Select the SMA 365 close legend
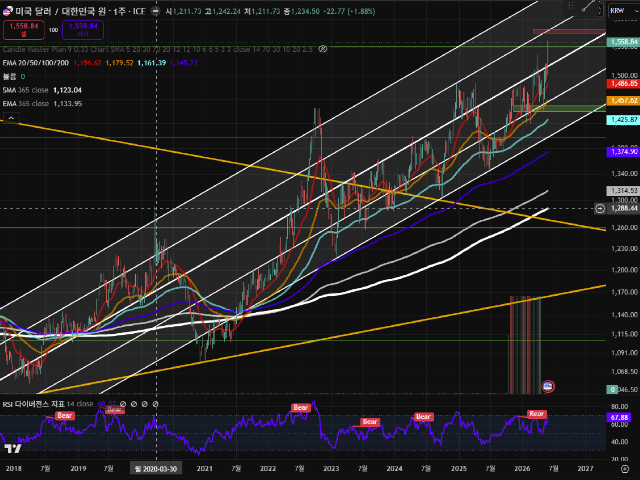 [x=25, y=90]
